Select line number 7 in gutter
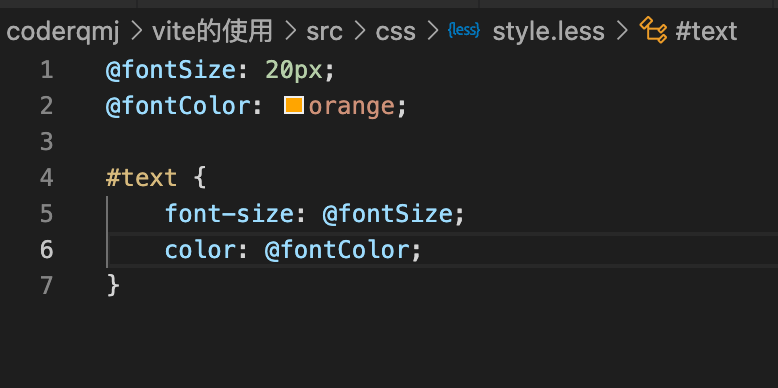This screenshot has width=778, height=388. pyautogui.click(x=47, y=285)
